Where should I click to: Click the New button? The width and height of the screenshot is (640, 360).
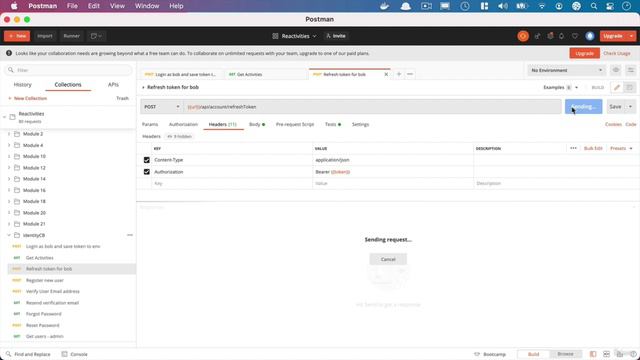pos(17,36)
